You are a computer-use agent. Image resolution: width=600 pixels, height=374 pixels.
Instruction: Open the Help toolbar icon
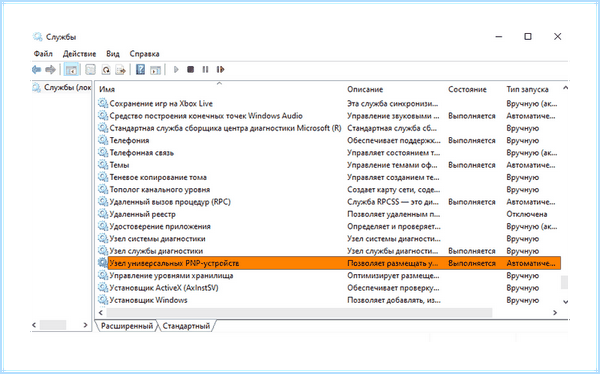[140, 70]
